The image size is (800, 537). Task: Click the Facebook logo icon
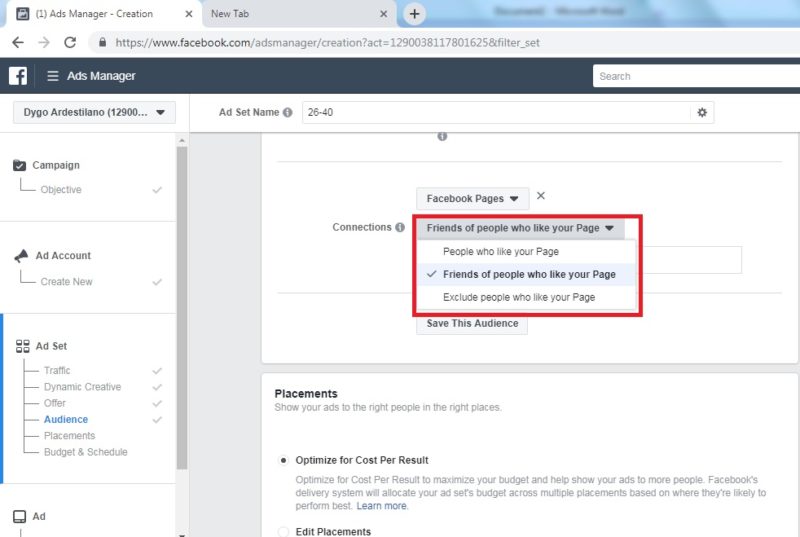click(x=18, y=76)
